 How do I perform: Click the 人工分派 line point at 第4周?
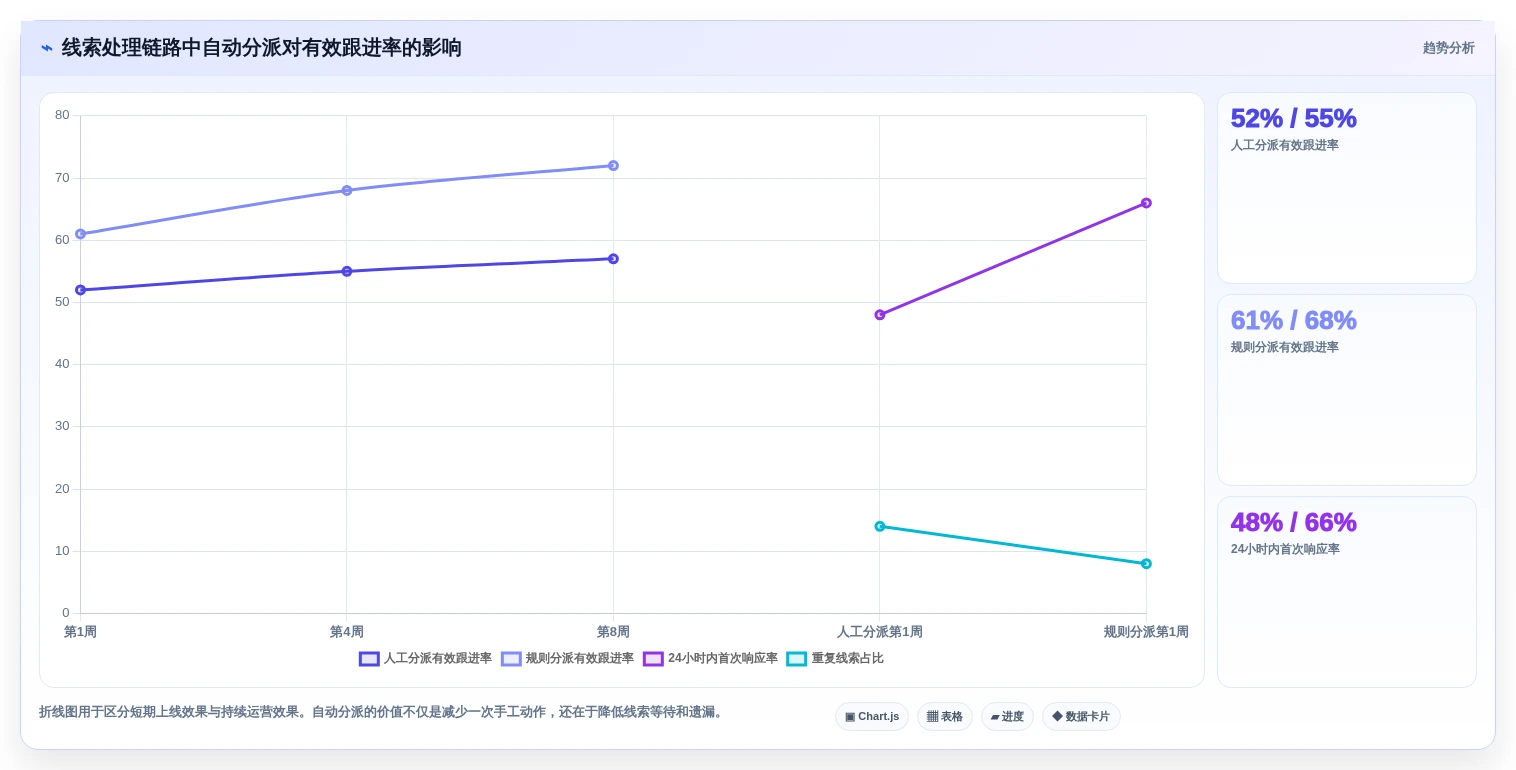(x=347, y=271)
